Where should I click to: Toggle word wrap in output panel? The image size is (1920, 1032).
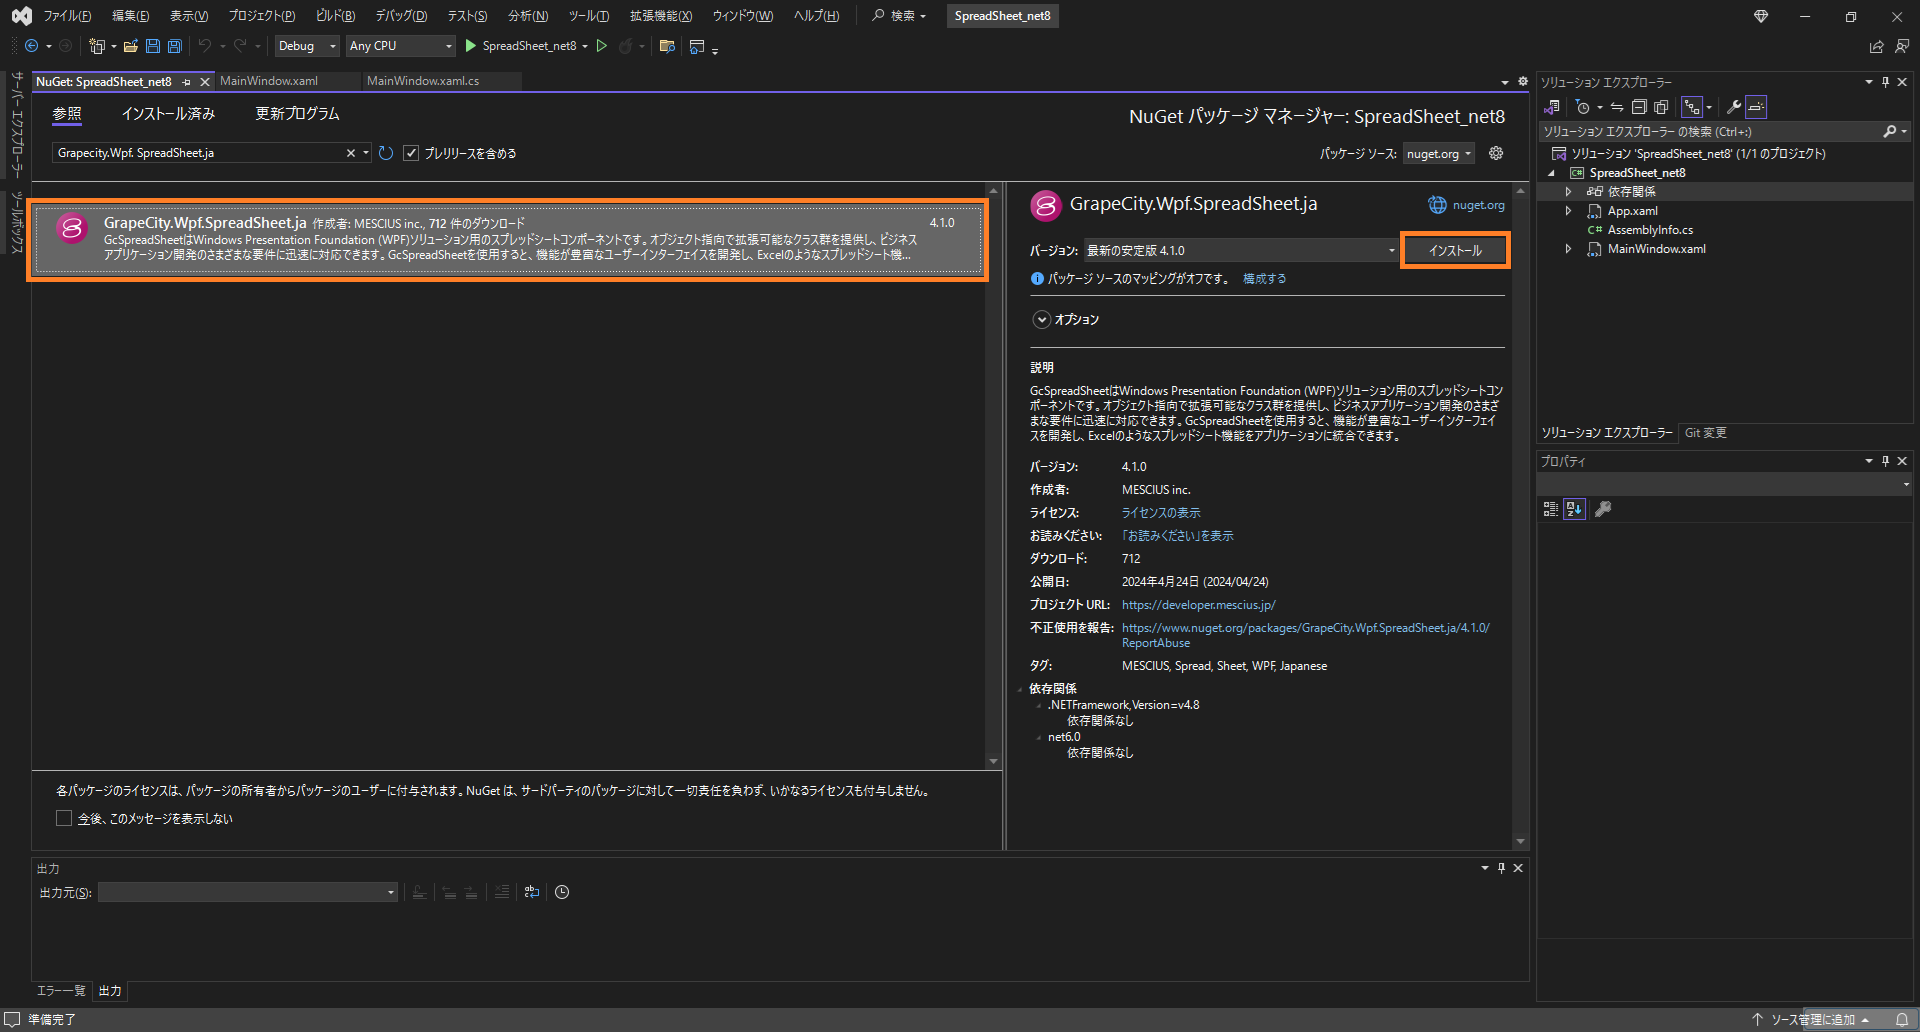point(532,892)
